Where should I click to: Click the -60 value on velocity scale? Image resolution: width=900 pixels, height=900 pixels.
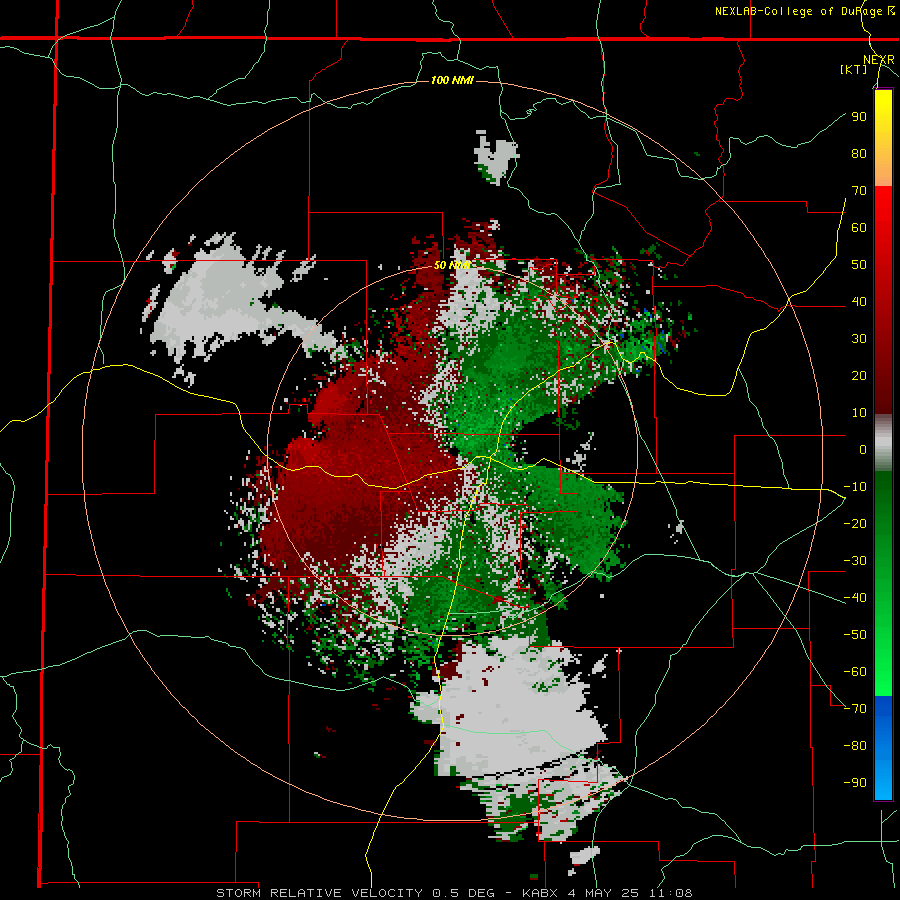(855, 672)
